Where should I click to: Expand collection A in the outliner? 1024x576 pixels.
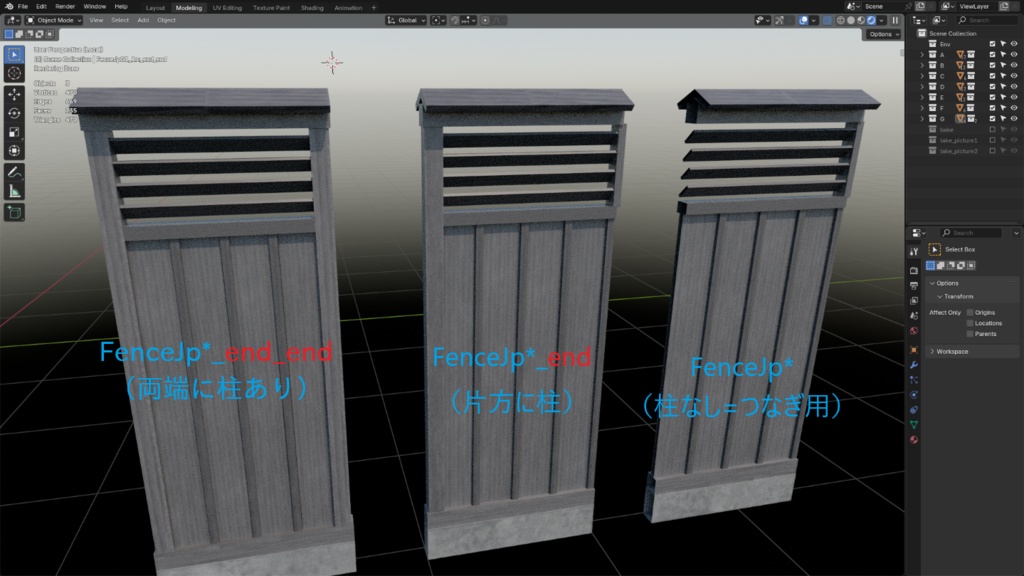922,55
